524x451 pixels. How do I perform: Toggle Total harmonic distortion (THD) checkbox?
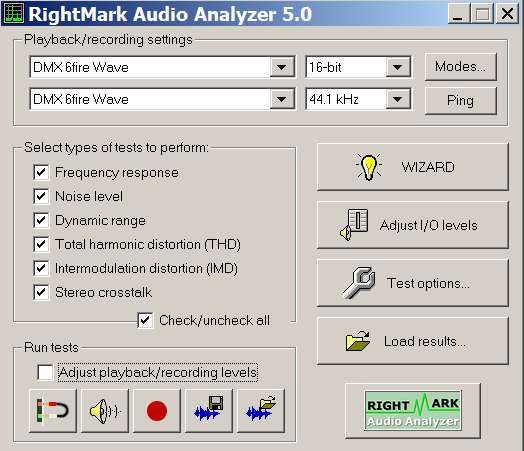coord(41,244)
